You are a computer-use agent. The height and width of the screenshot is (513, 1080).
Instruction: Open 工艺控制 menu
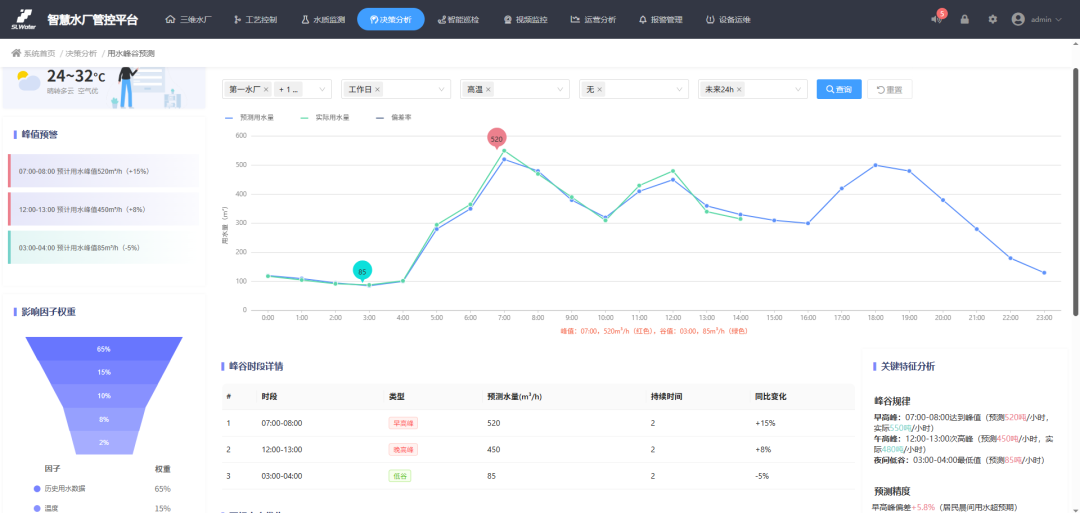point(256,19)
